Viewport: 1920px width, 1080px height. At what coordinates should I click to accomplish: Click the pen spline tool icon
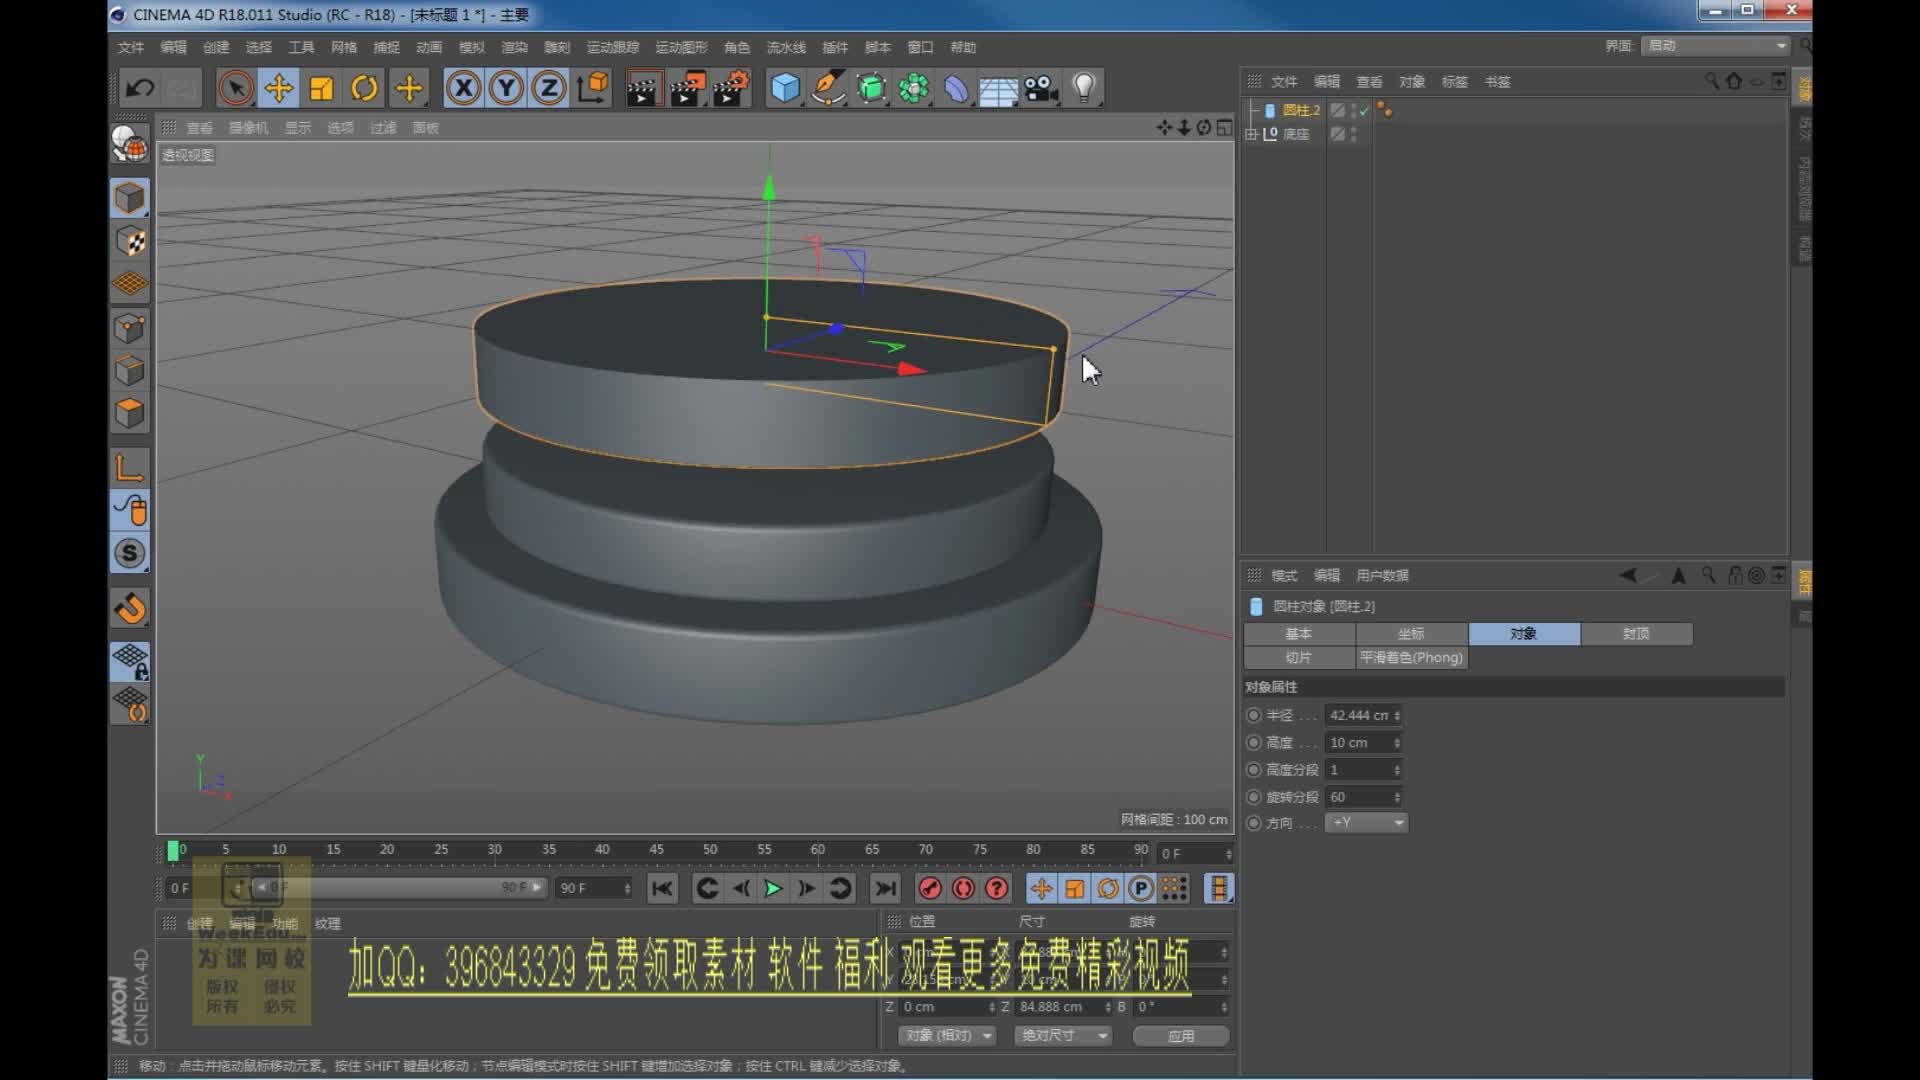click(829, 88)
